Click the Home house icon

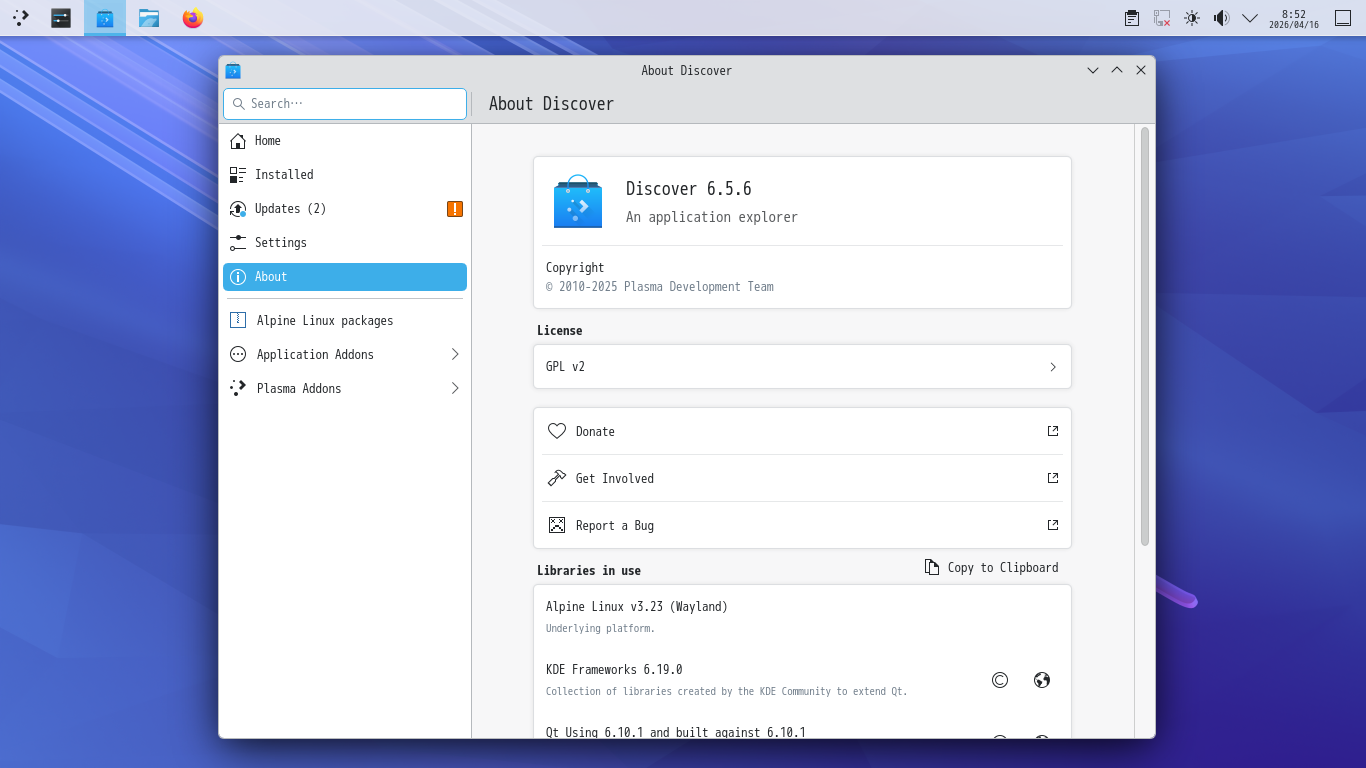coord(238,141)
